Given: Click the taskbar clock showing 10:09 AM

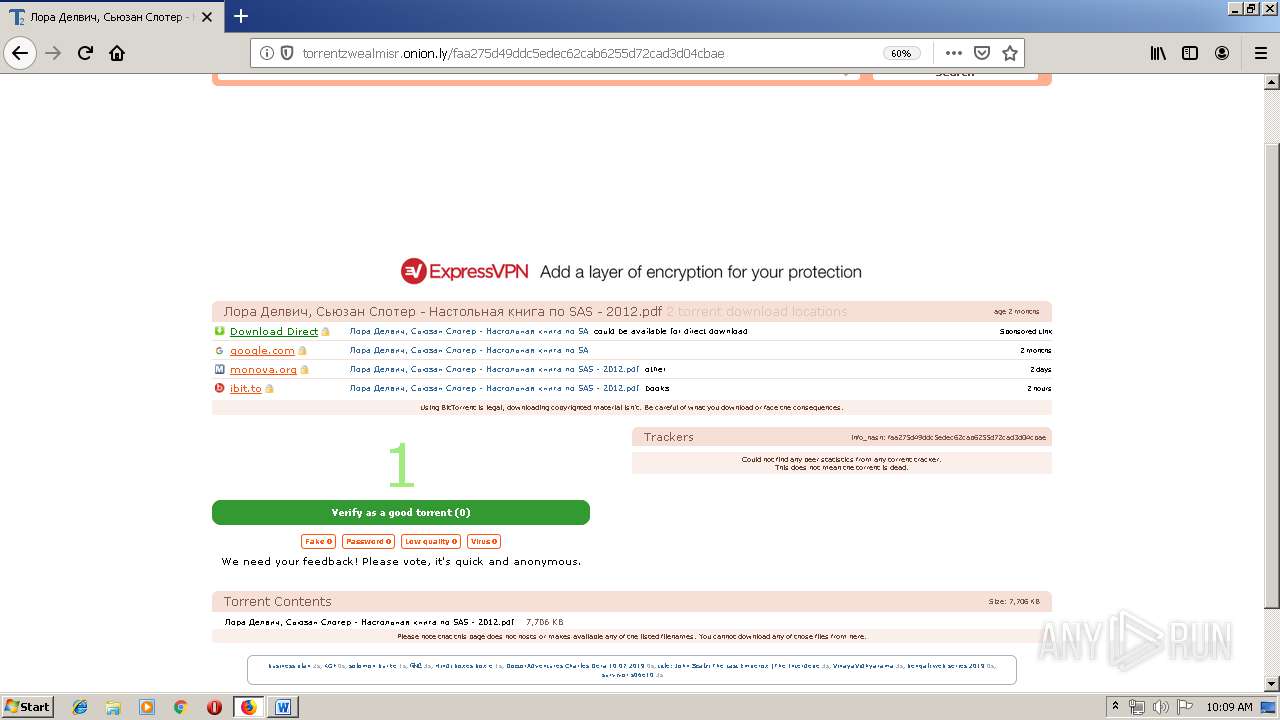Looking at the screenshot, I should 1229,707.
